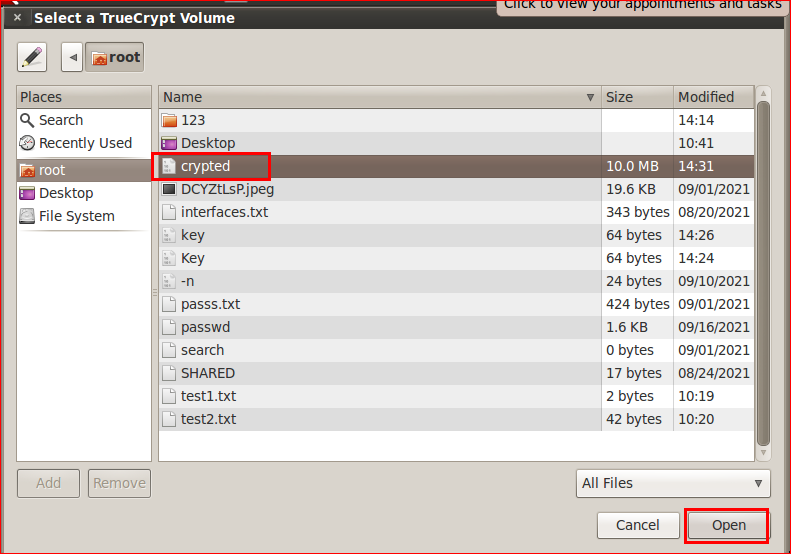Click the 09/10/2021 modified date cell
The height and width of the screenshot is (554, 791).
(x=714, y=281)
